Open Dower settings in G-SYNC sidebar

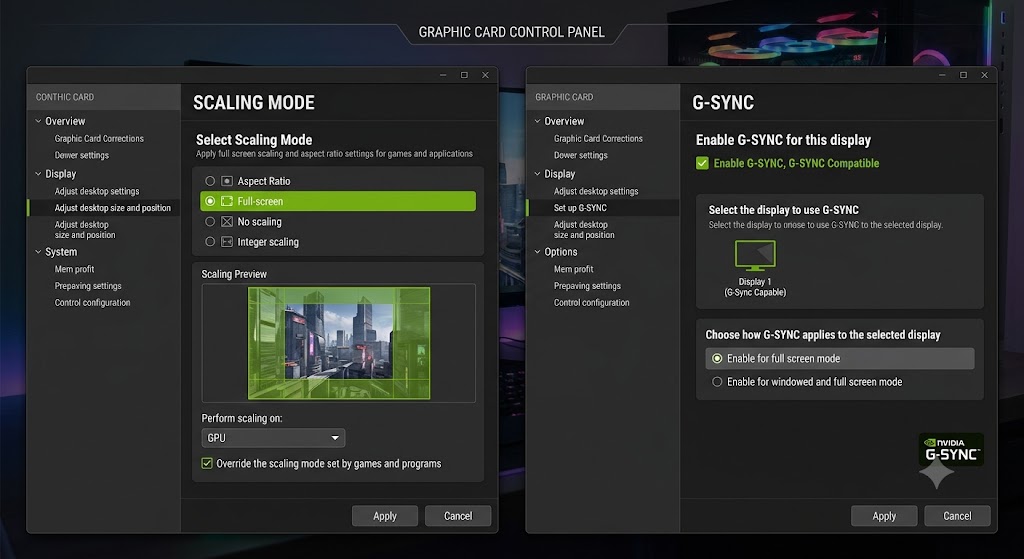click(x=581, y=155)
